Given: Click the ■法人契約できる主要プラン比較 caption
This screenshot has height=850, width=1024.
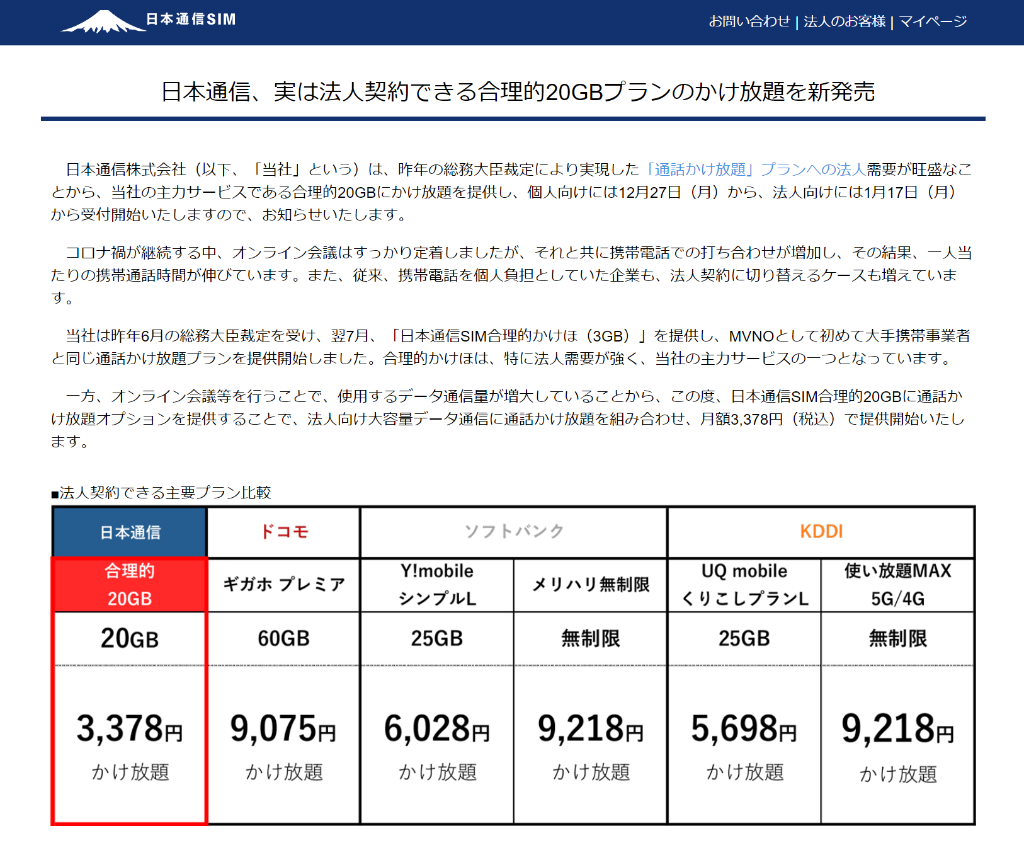Looking at the screenshot, I should (x=161, y=492).
